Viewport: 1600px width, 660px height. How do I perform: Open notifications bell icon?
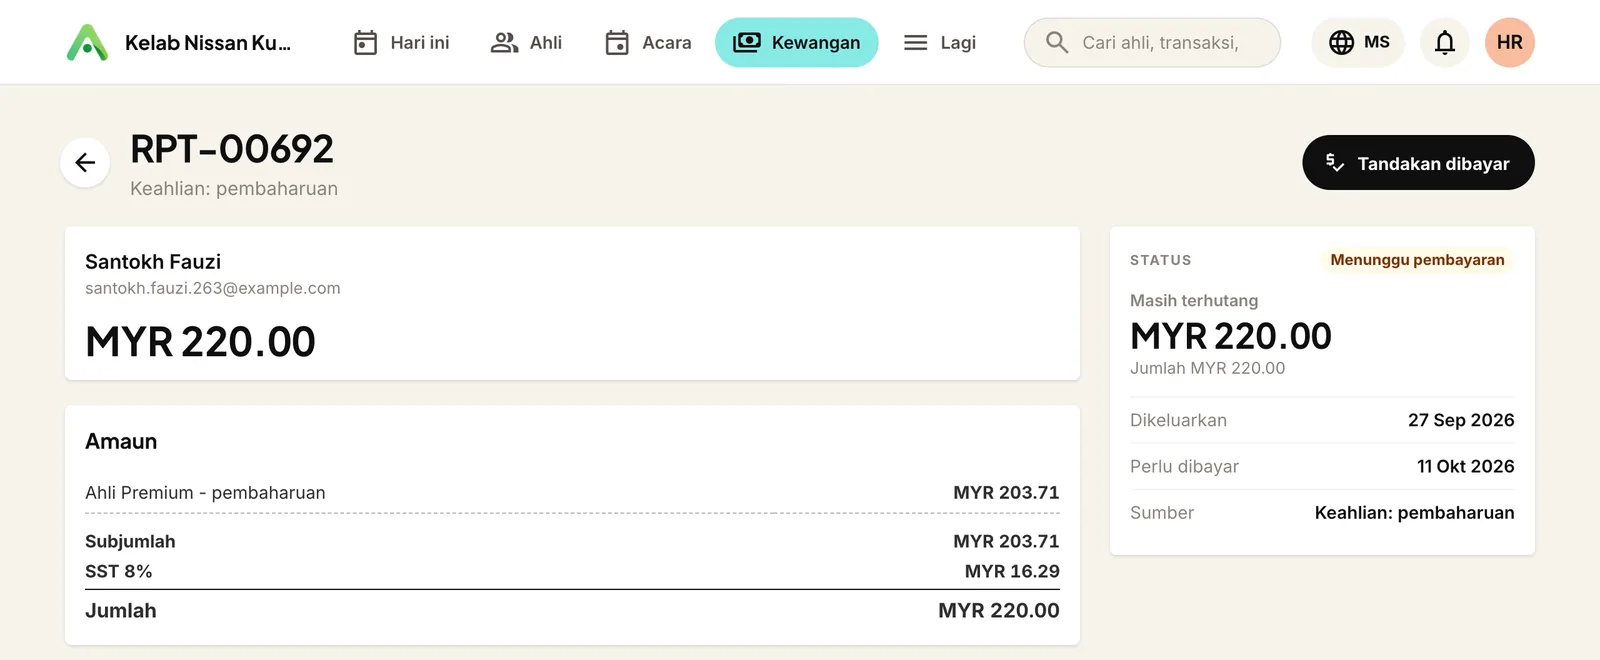click(x=1445, y=43)
